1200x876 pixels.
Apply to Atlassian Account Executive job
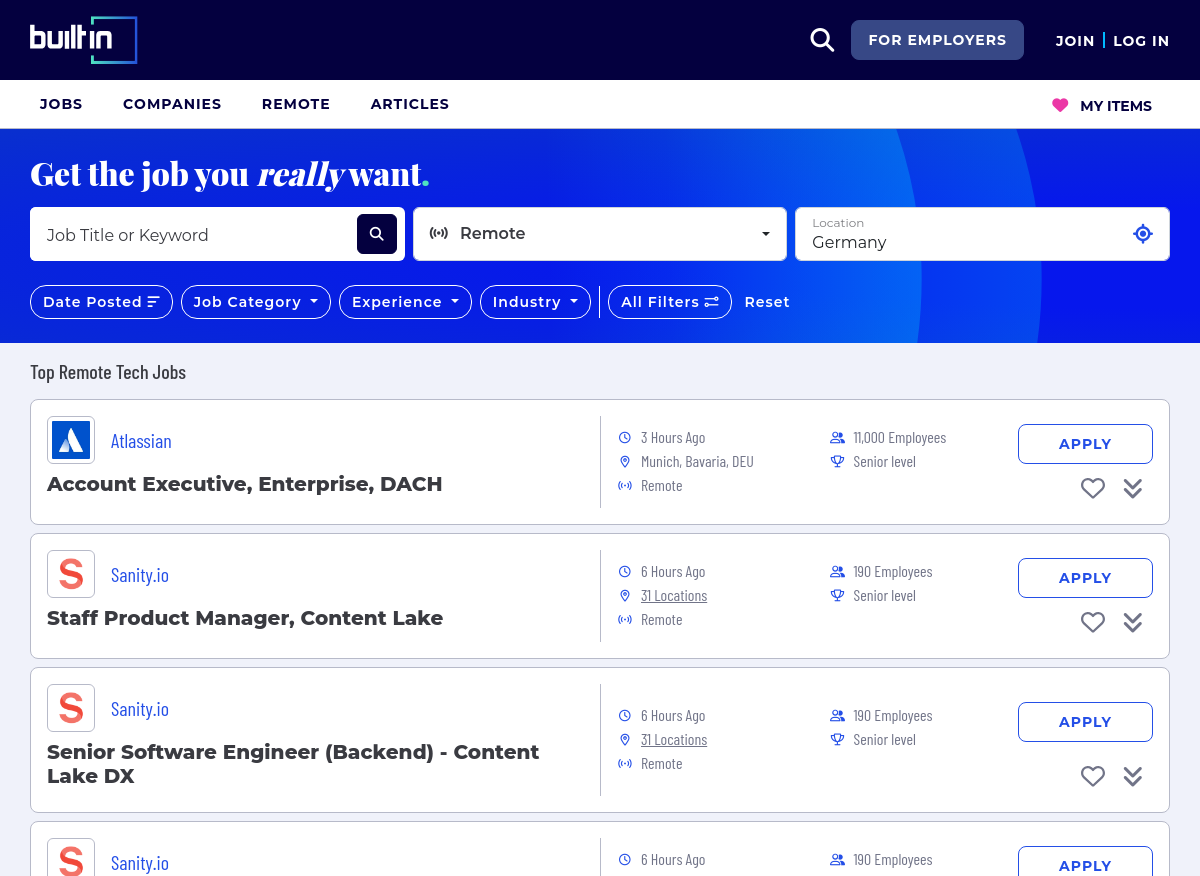1085,444
